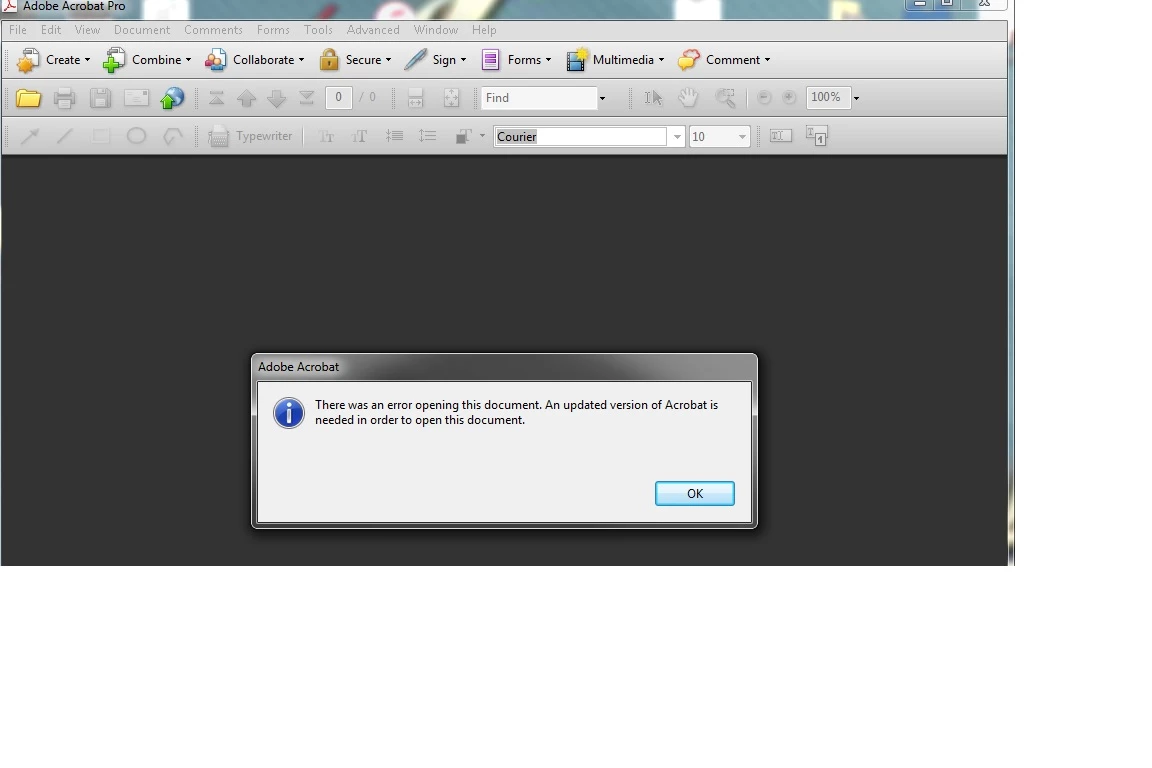The height and width of the screenshot is (768, 1152).
Task: Open the Find options dropdown arrow
Action: [x=602, y=98]
